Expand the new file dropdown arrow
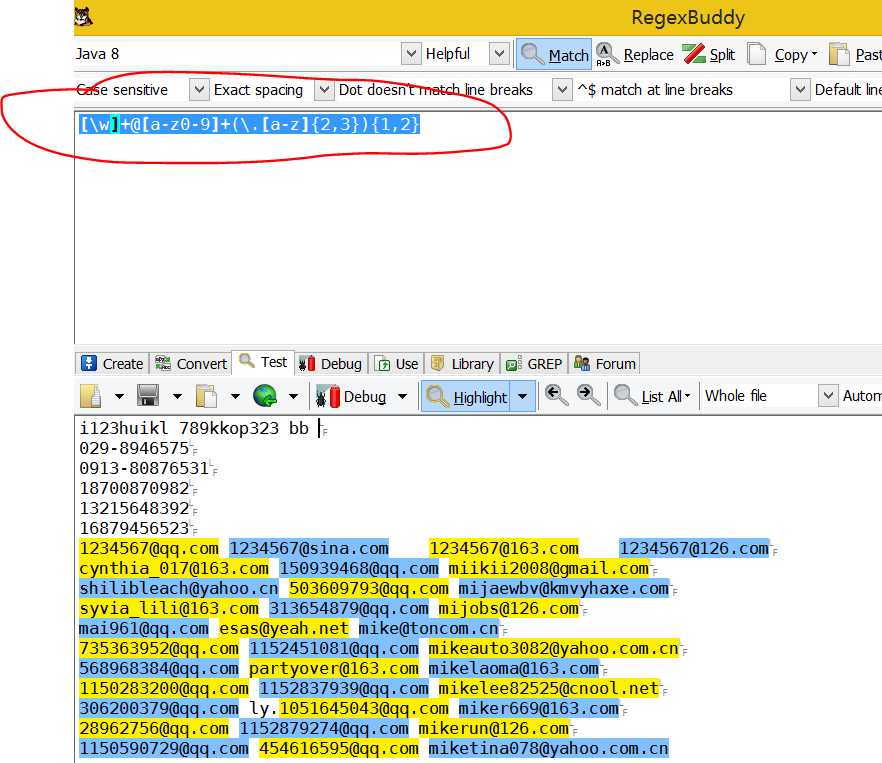The image size is (882, 763). 119,396
